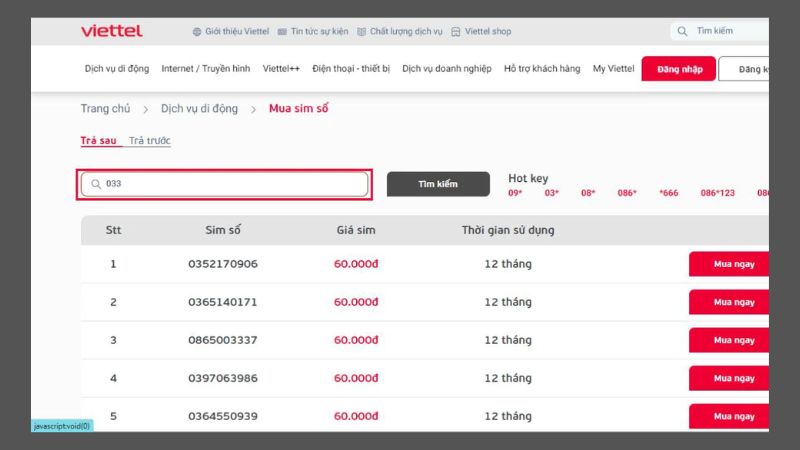The image size is (800, 450).
Task: Select hot key 086*123
Action: 717,193
